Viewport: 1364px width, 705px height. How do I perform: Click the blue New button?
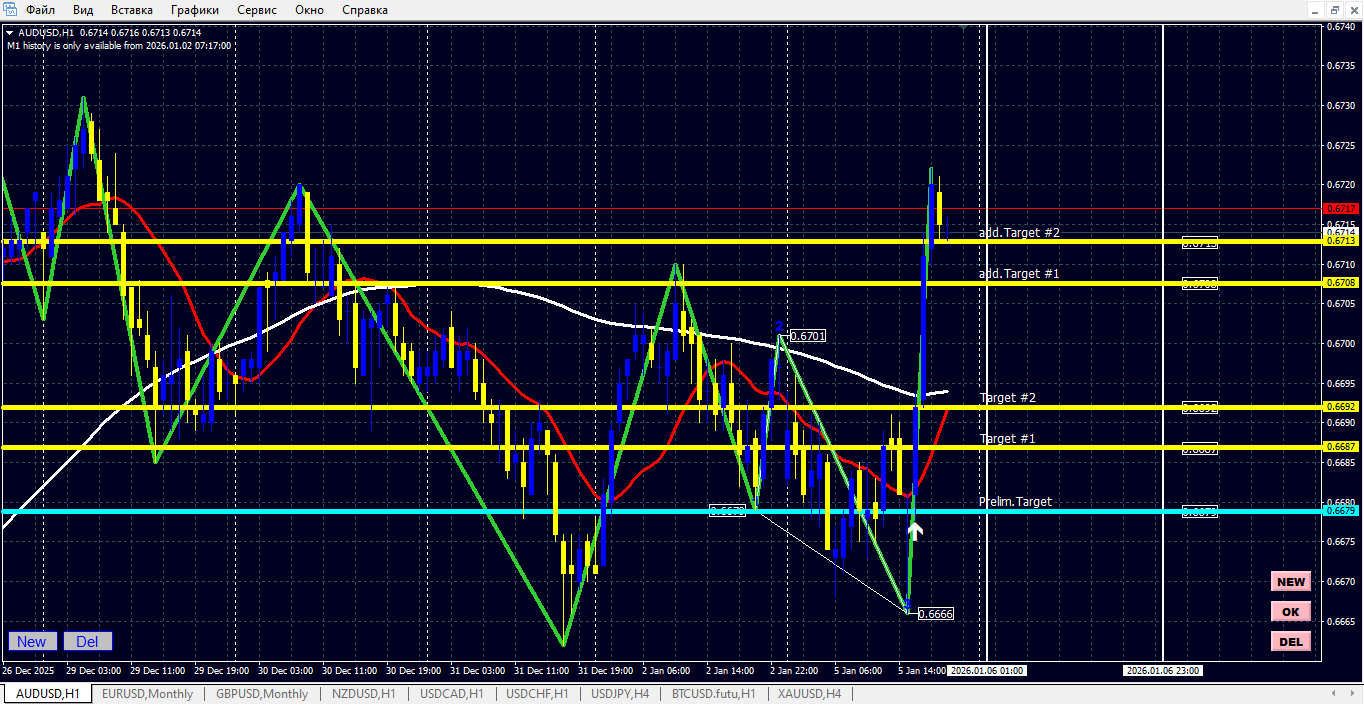coord(31,642)
